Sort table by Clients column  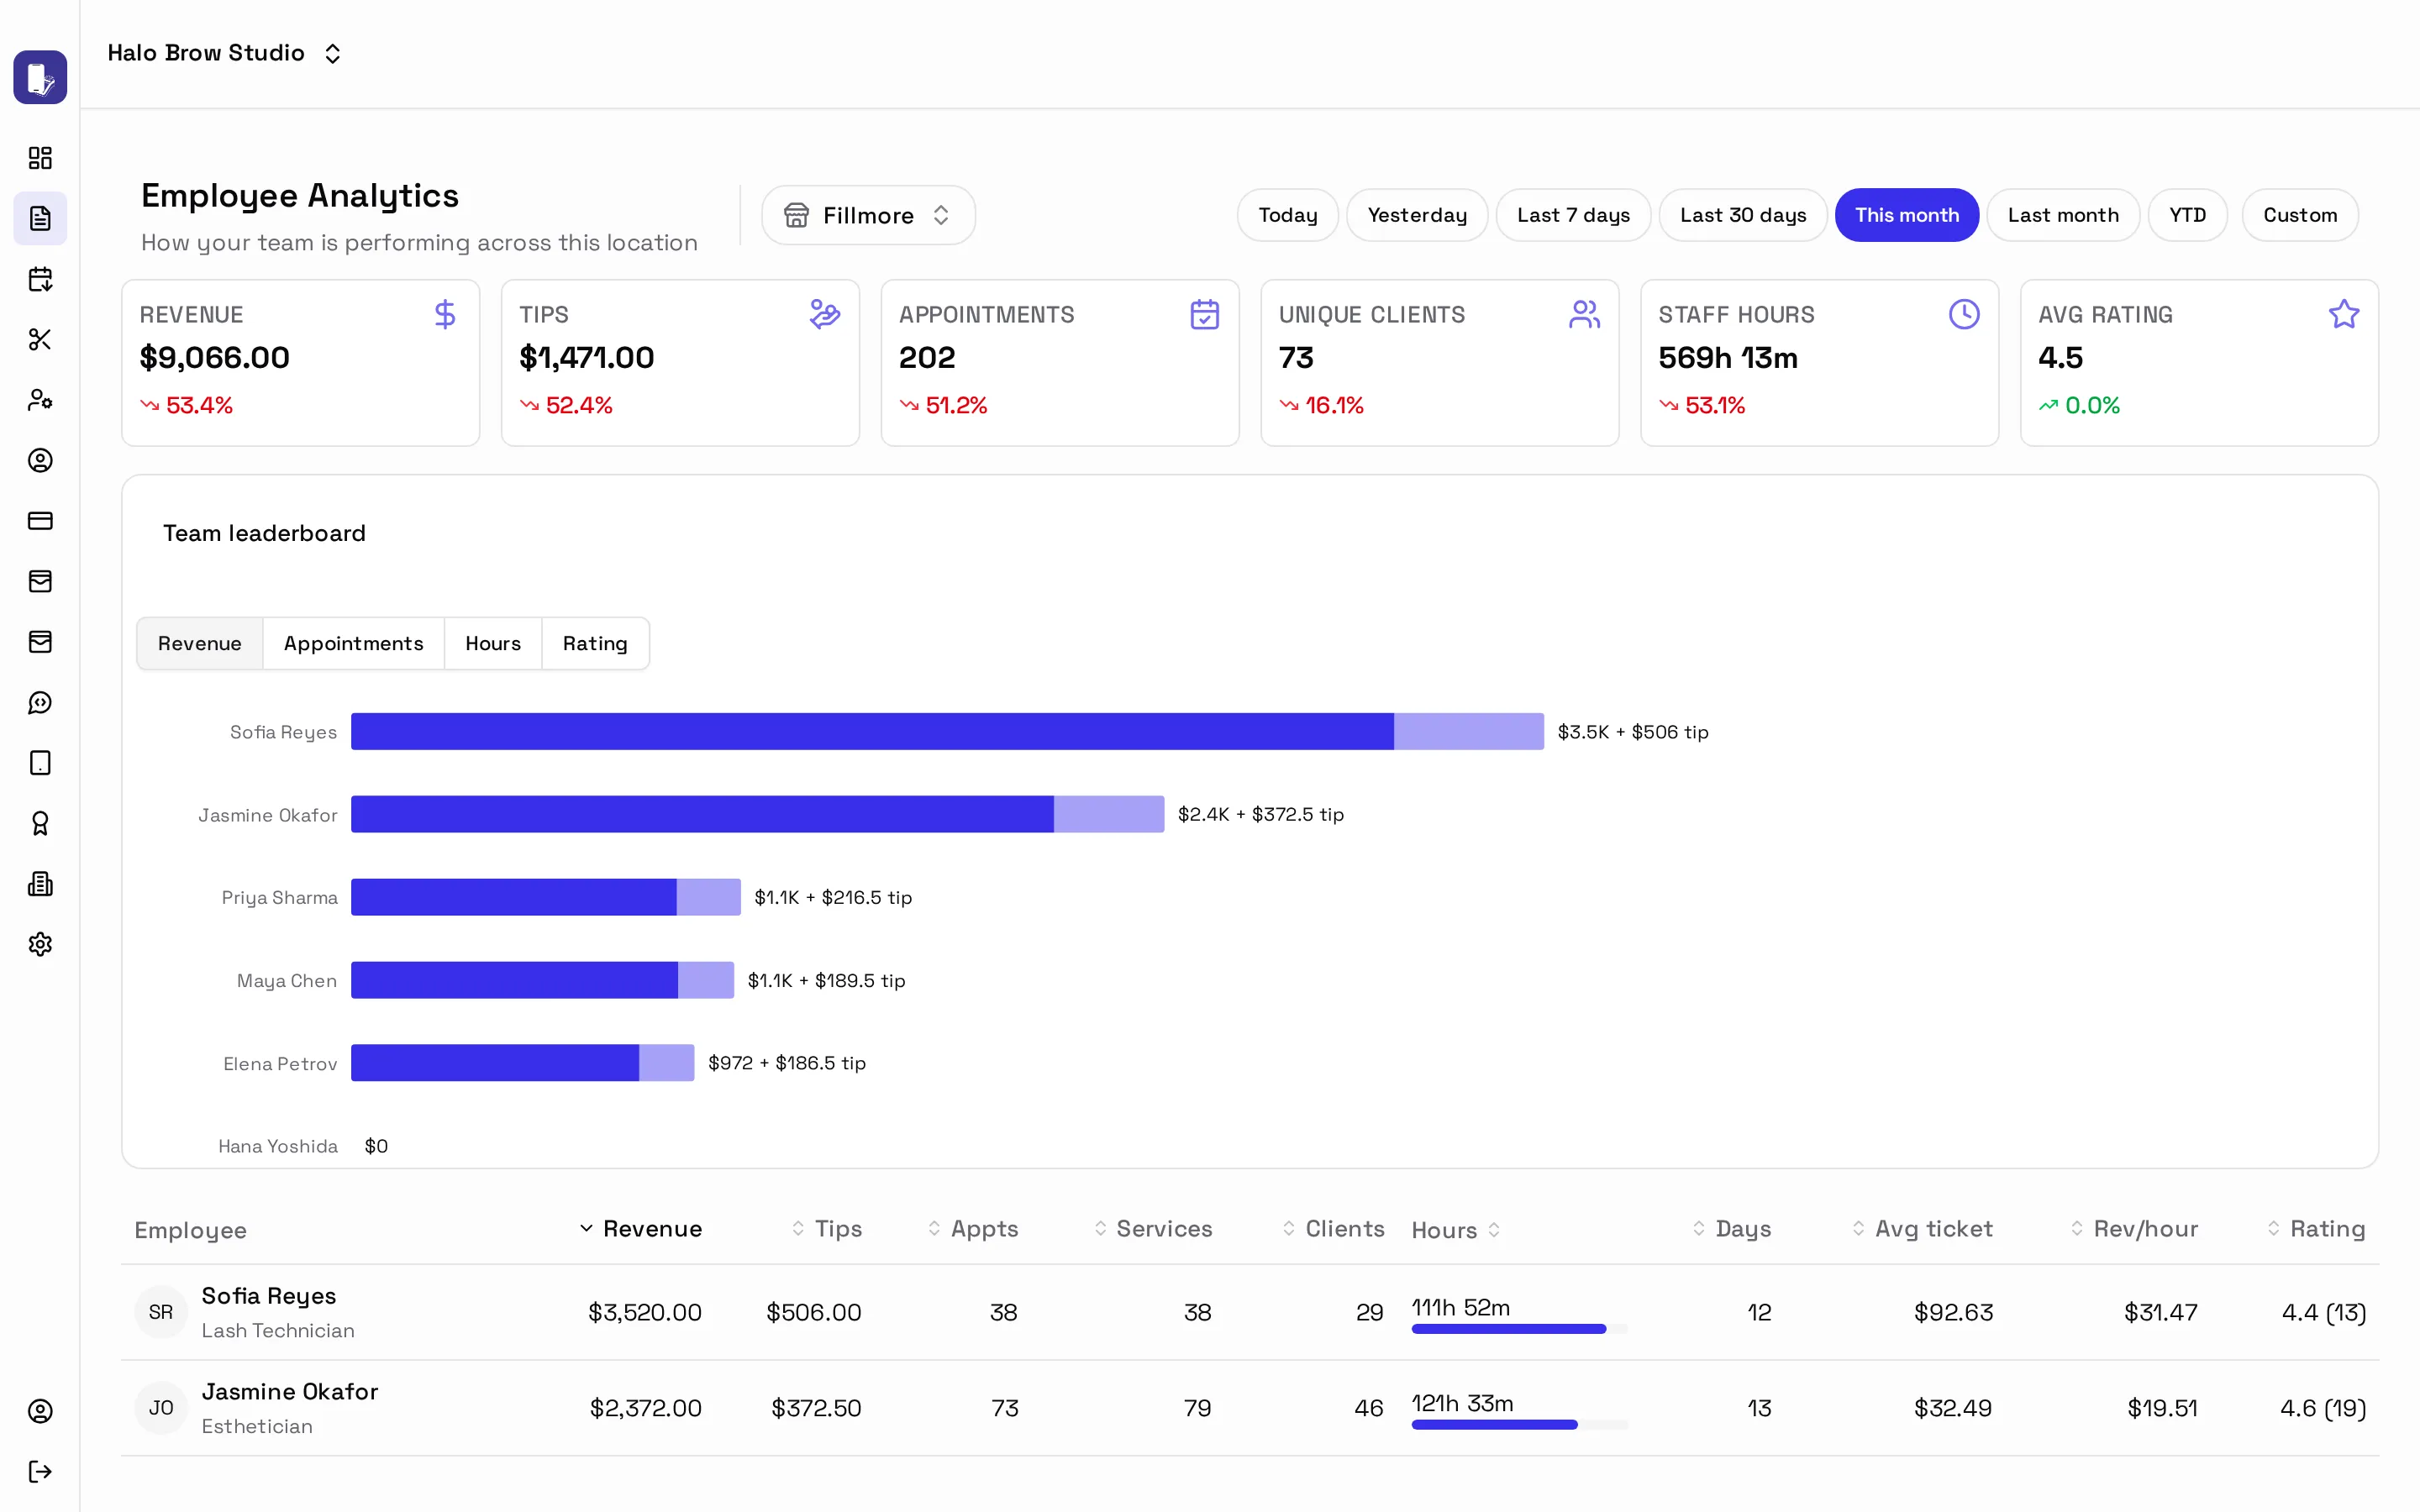(1333, 1228)
